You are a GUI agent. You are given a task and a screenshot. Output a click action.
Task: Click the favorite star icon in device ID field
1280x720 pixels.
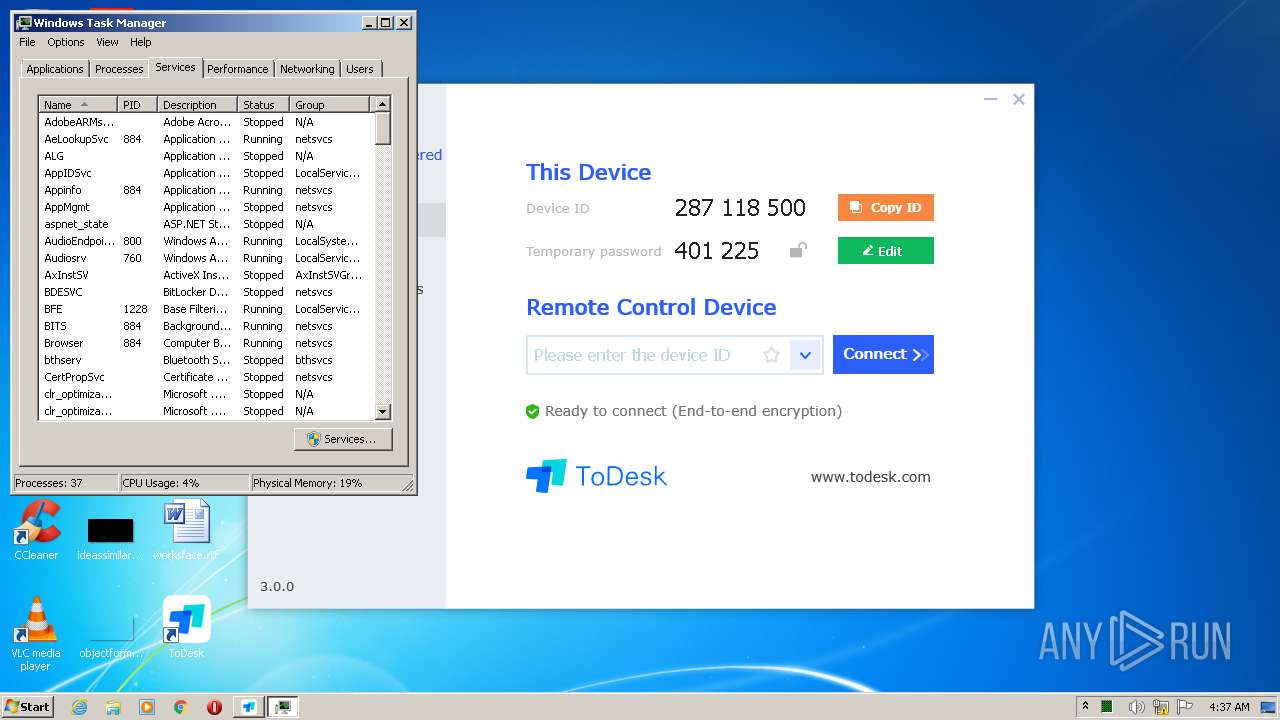click(x=771, y=355)
